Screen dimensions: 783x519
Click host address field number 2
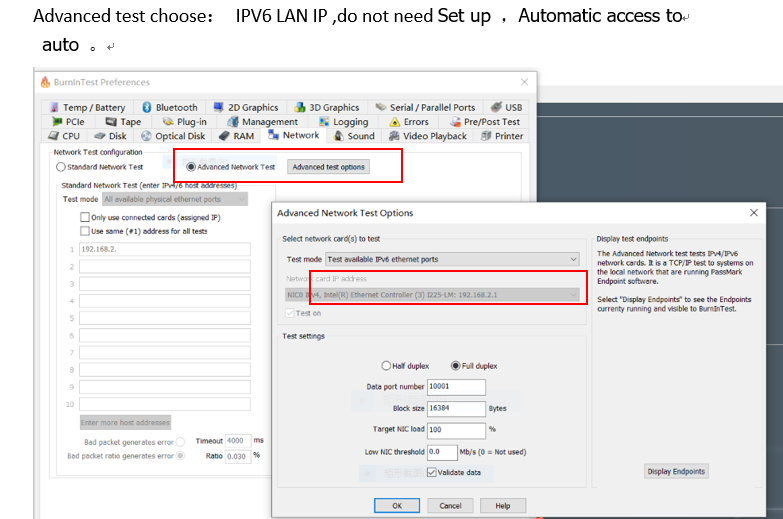165,266
